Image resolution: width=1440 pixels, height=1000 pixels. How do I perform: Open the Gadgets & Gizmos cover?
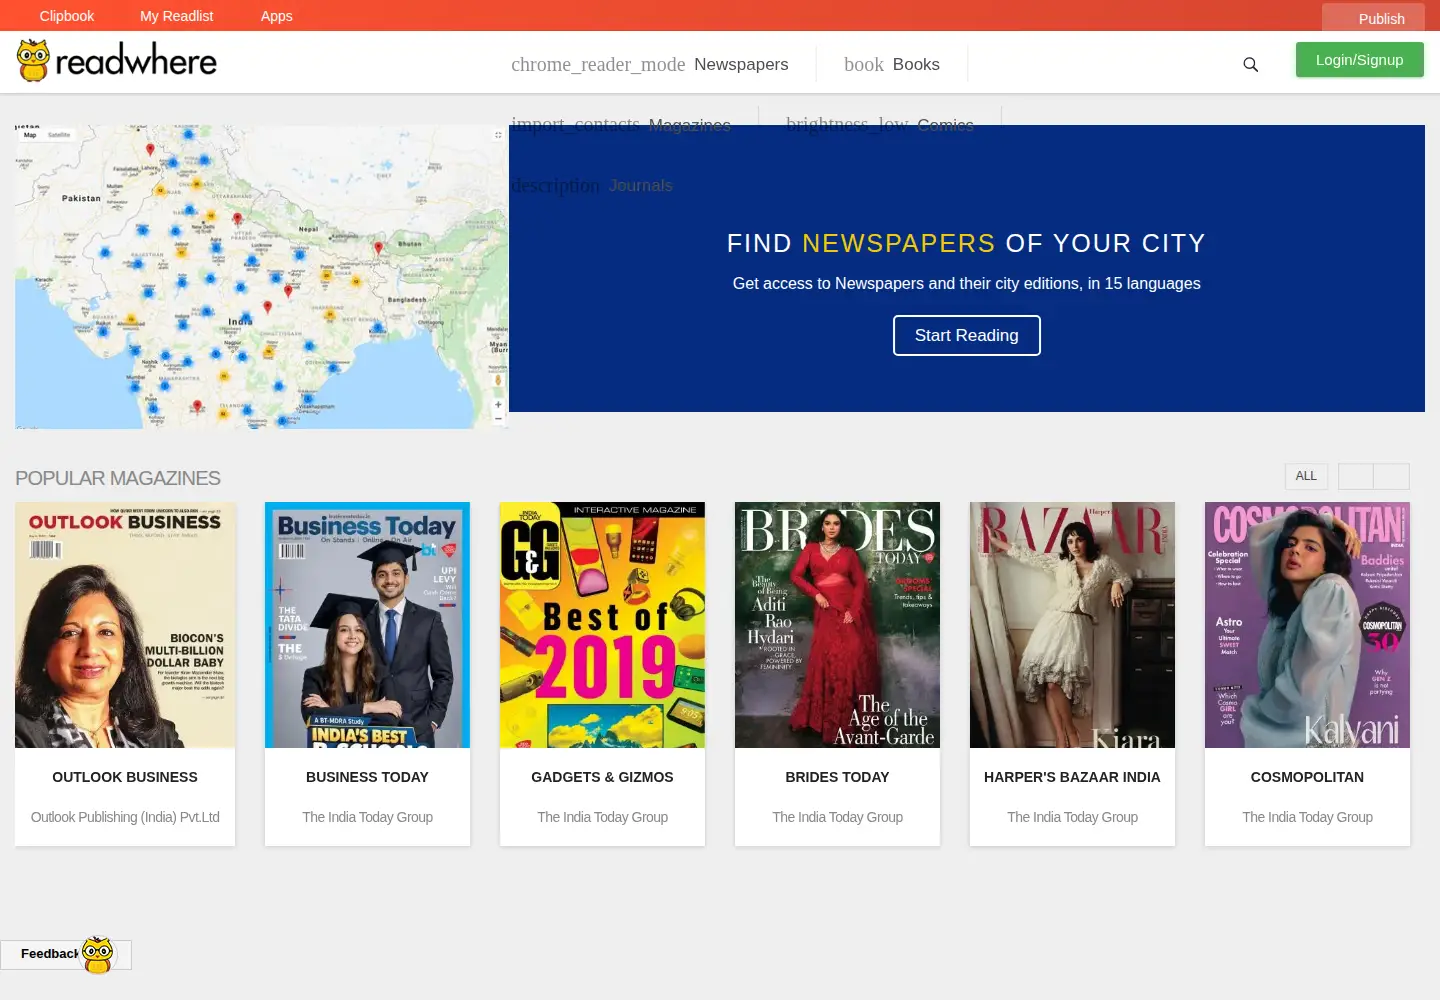point(602,625)
